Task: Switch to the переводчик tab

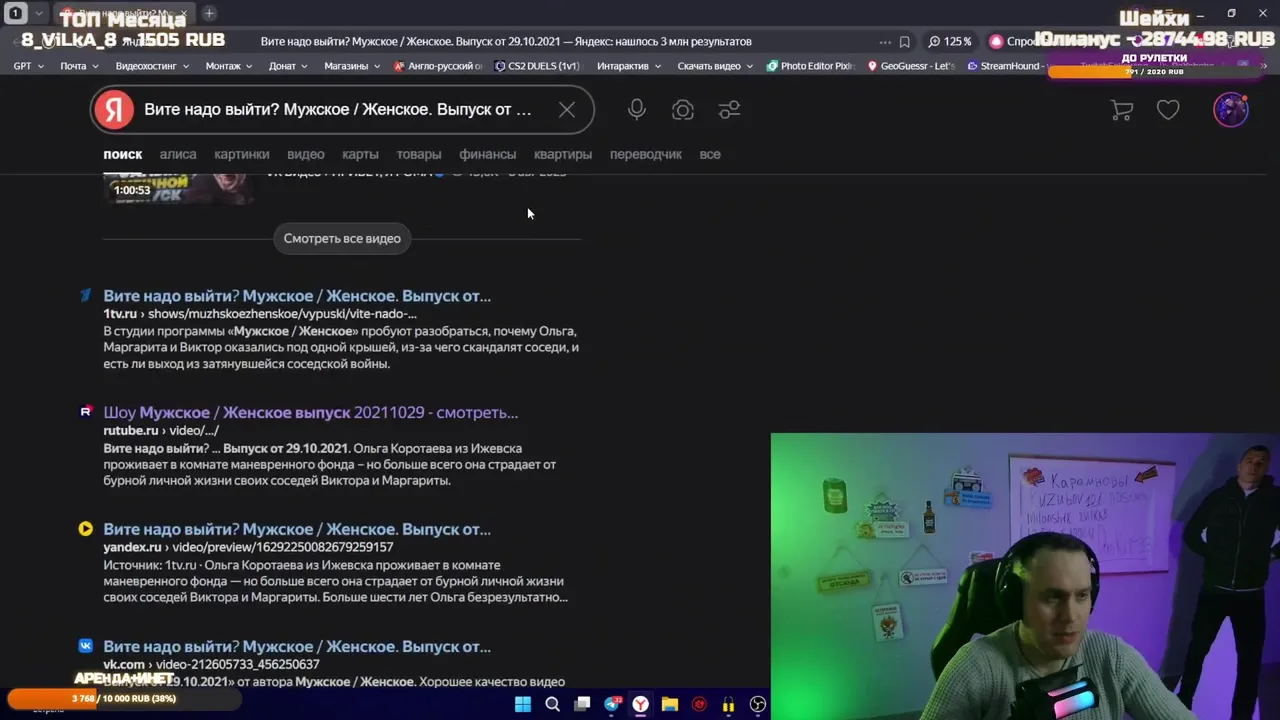Action: click(646, 154)
